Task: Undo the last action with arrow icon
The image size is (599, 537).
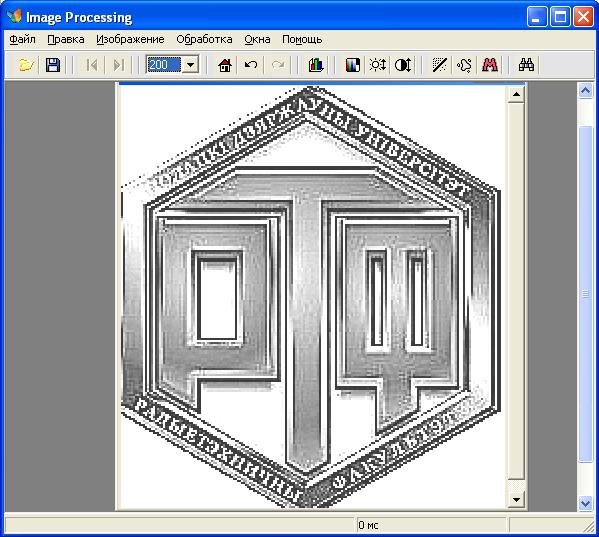Action: tap(251, 65)
